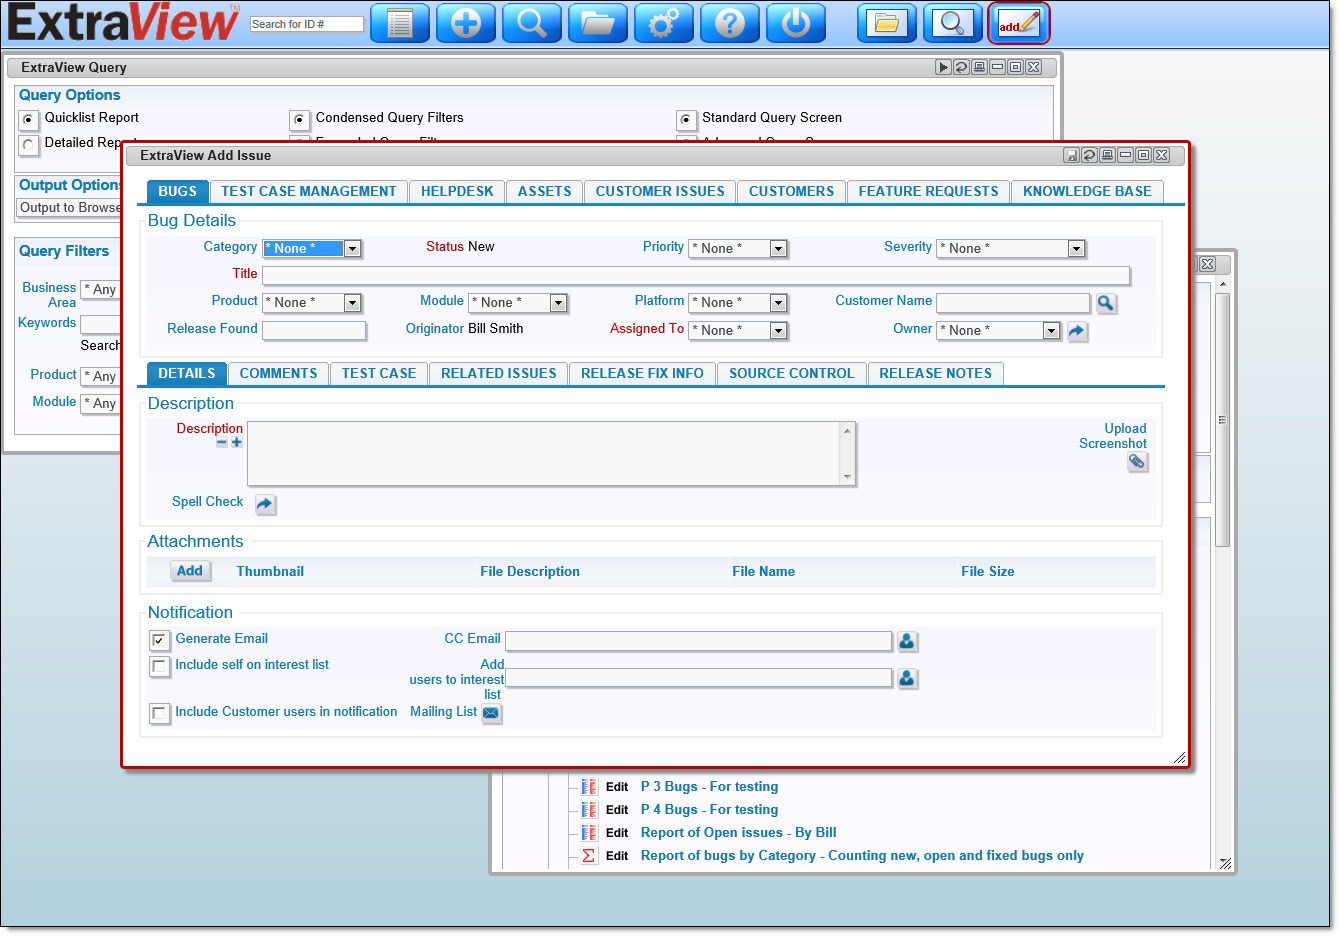
Task: Click the gears Administration toolbar icon
Action: (x=663, y=23)
